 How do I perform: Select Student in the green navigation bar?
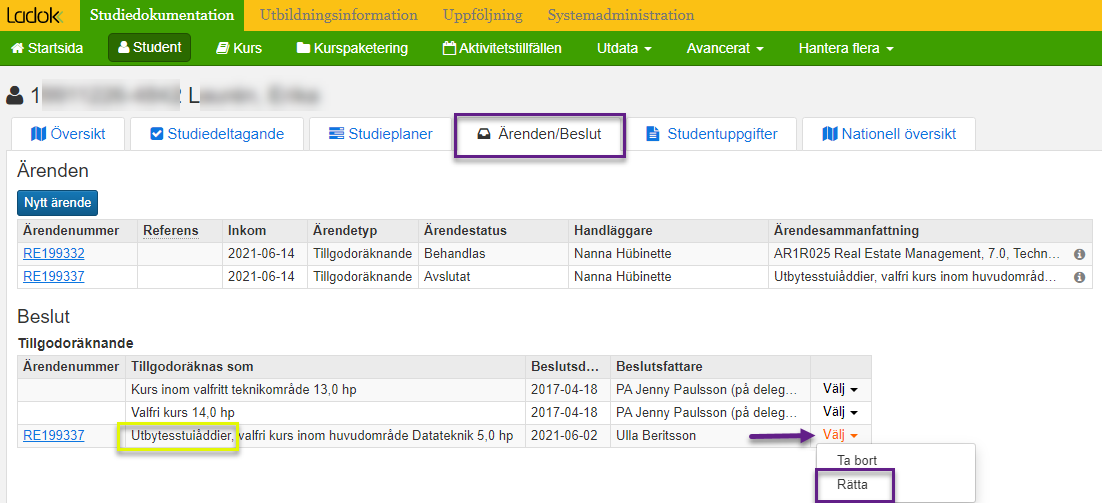pos(150,48)
